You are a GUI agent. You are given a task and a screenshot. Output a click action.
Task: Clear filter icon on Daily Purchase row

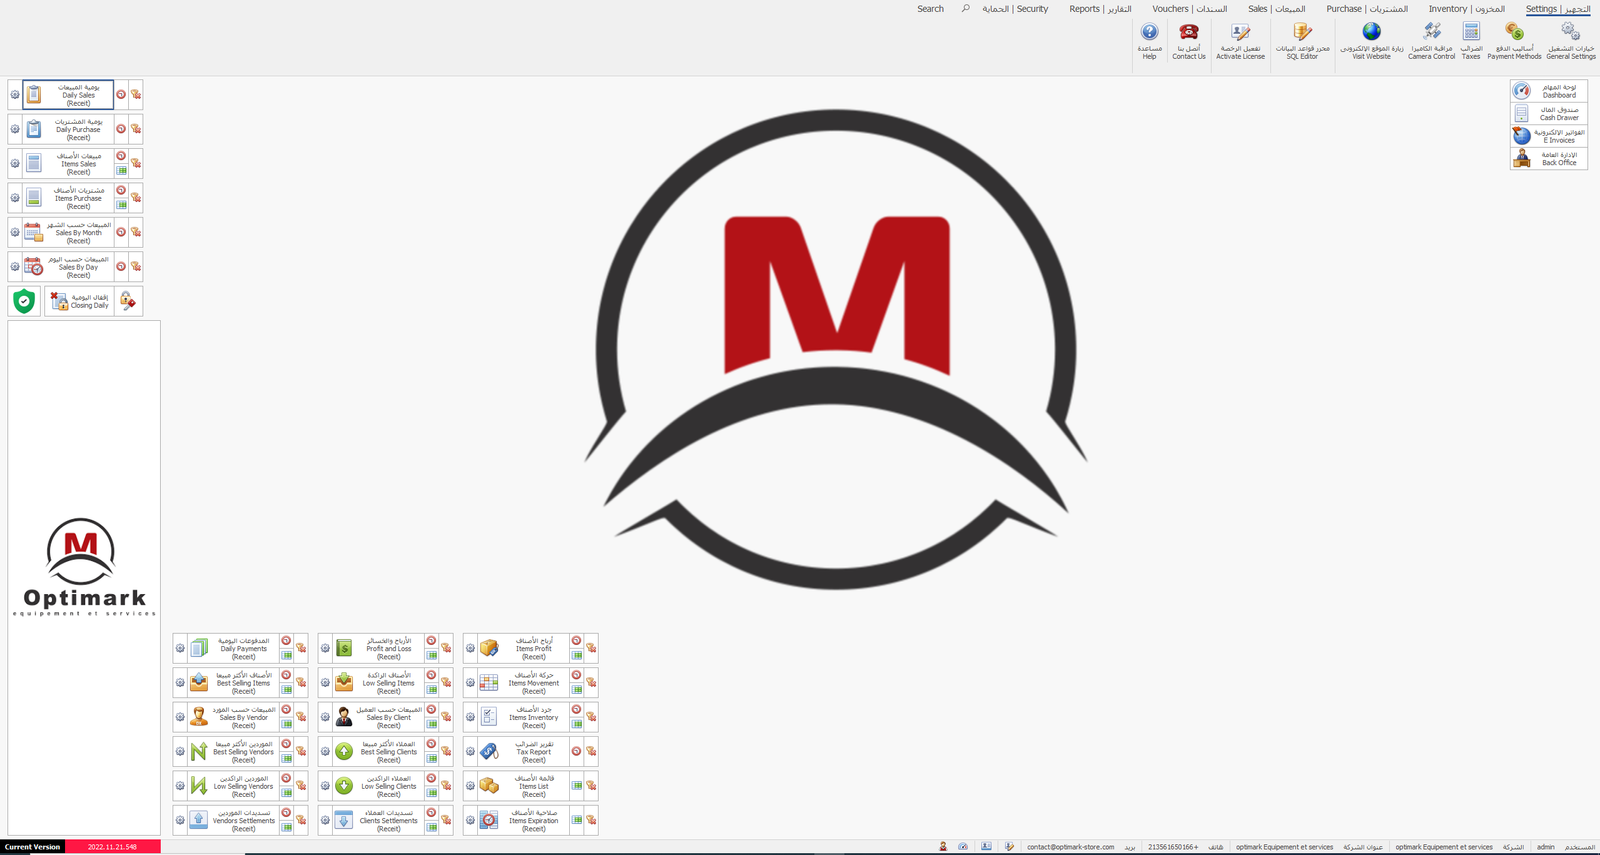point(136,129)
